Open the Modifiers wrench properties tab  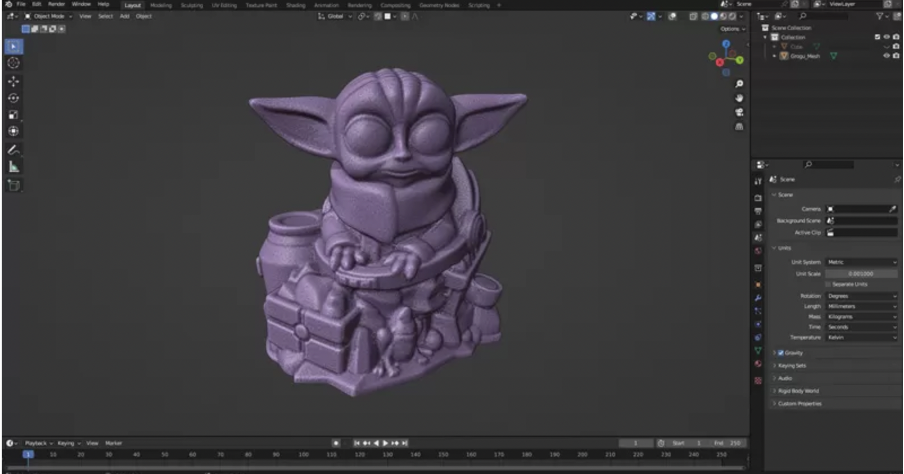point(758,298)
